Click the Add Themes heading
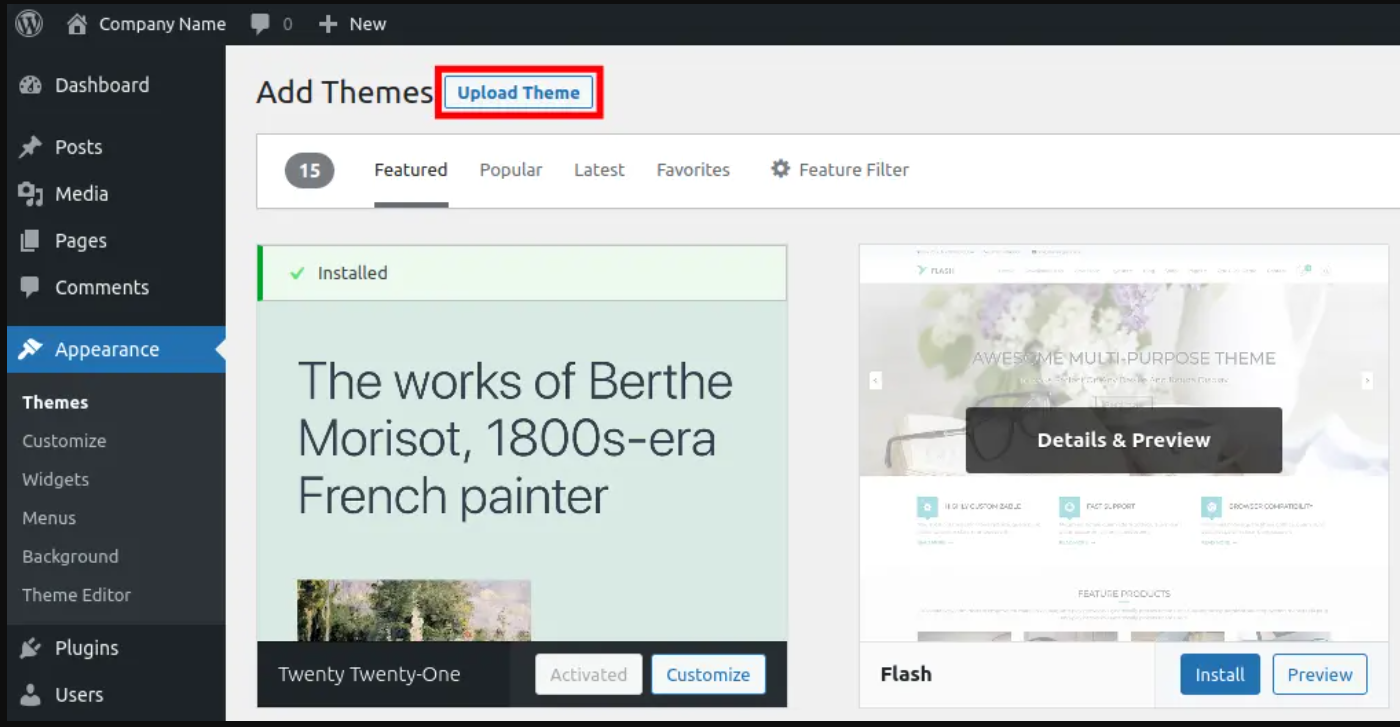1400x727 pixels. click(x=345, y=92)
